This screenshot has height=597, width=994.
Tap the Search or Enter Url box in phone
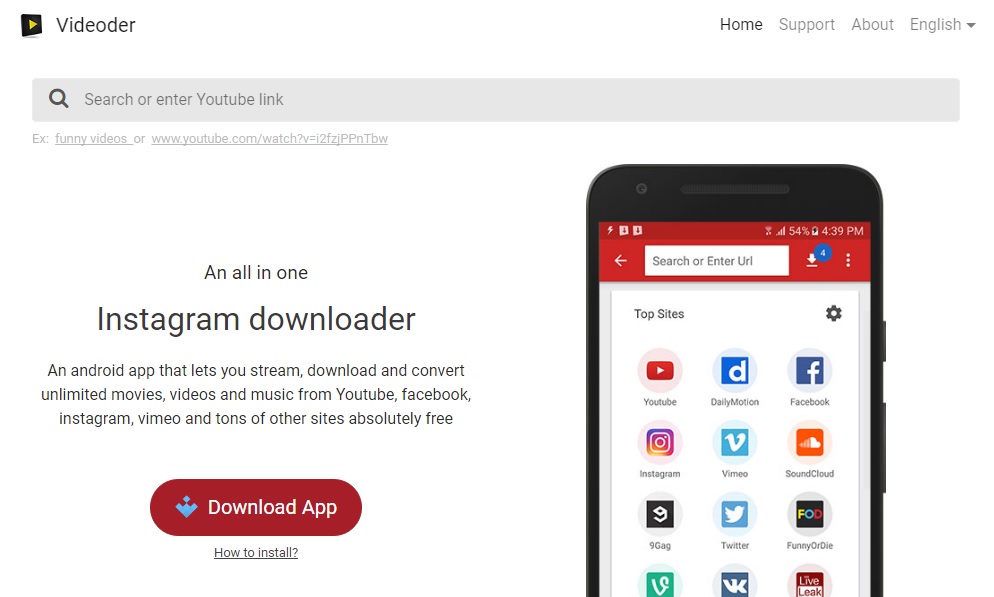click(716, 260)
